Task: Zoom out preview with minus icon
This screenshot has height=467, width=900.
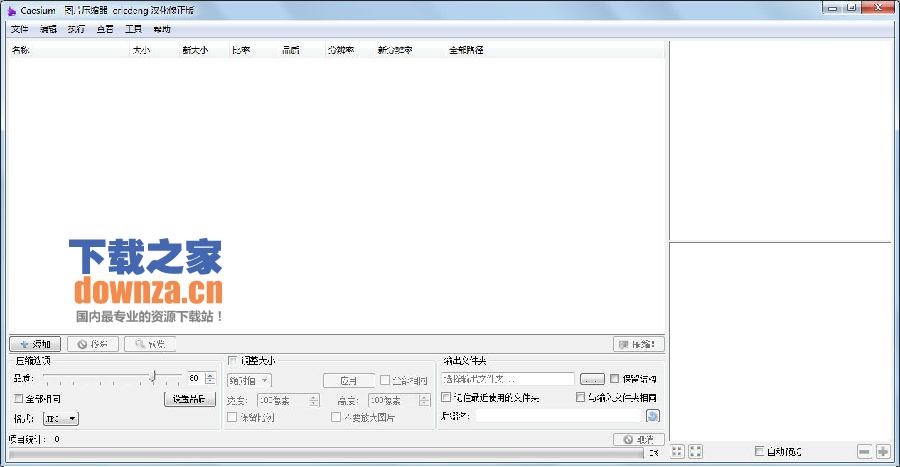Action: (x=864, y=452)
